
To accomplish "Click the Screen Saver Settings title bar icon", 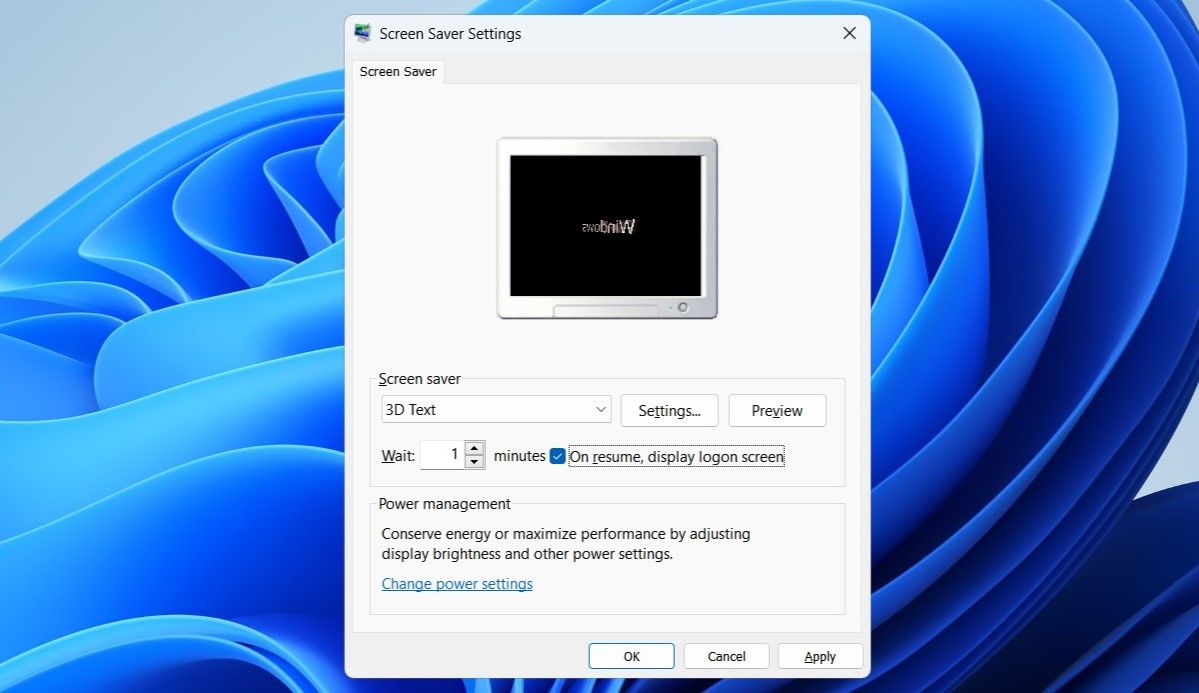I will (361, 33).
